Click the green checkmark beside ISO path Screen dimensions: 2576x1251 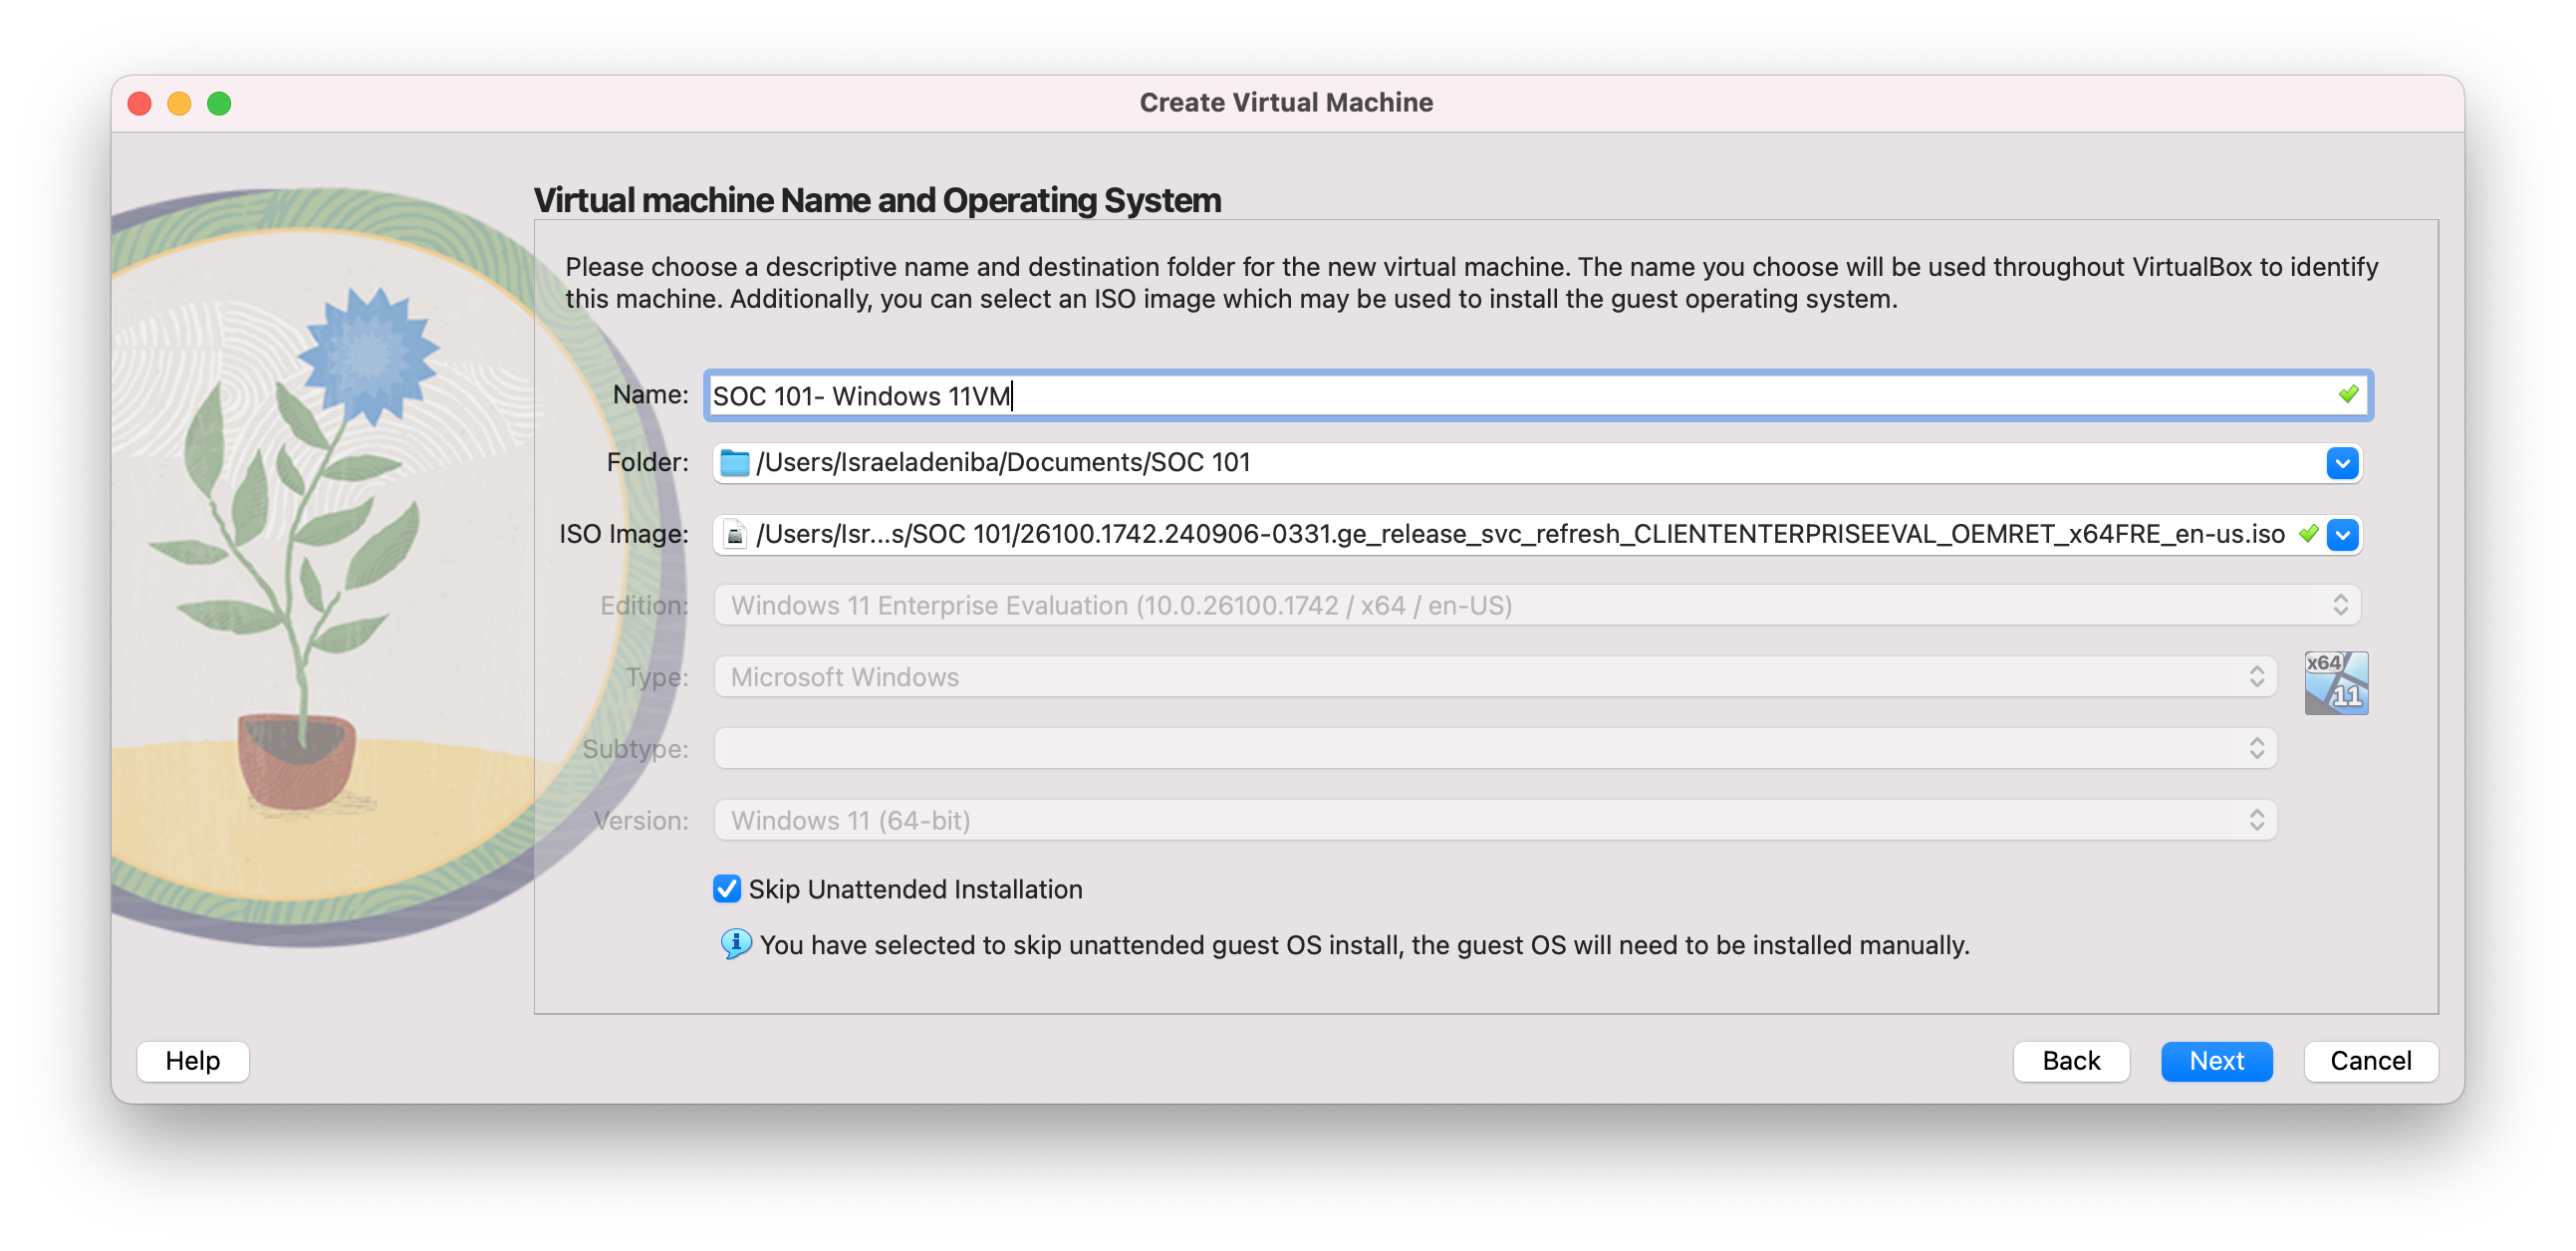click(2308, 534)
